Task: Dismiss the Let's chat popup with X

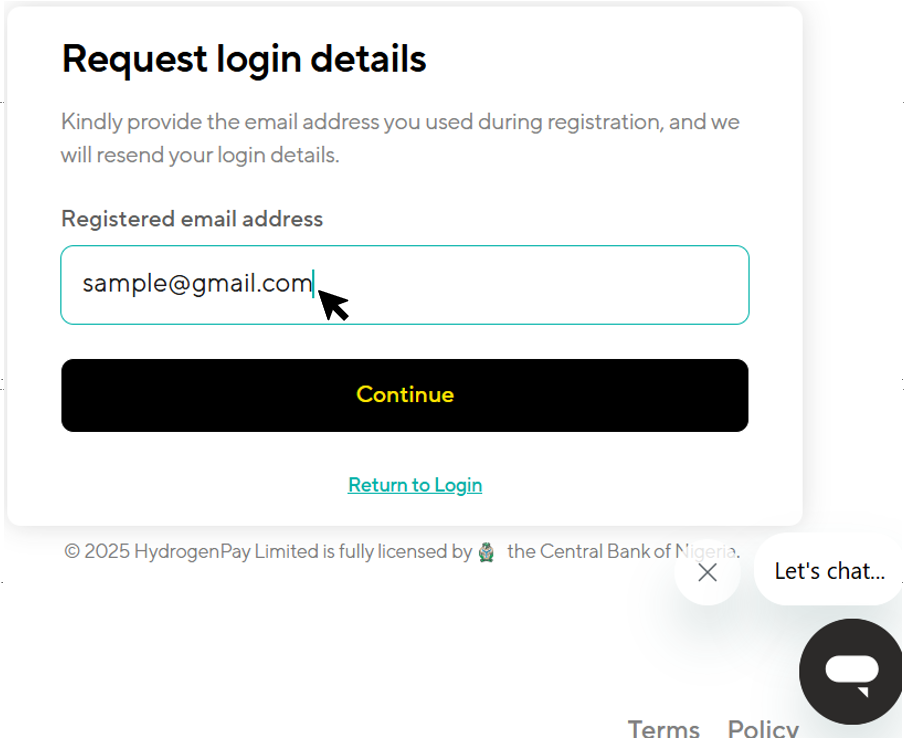Action: point(707,572)
